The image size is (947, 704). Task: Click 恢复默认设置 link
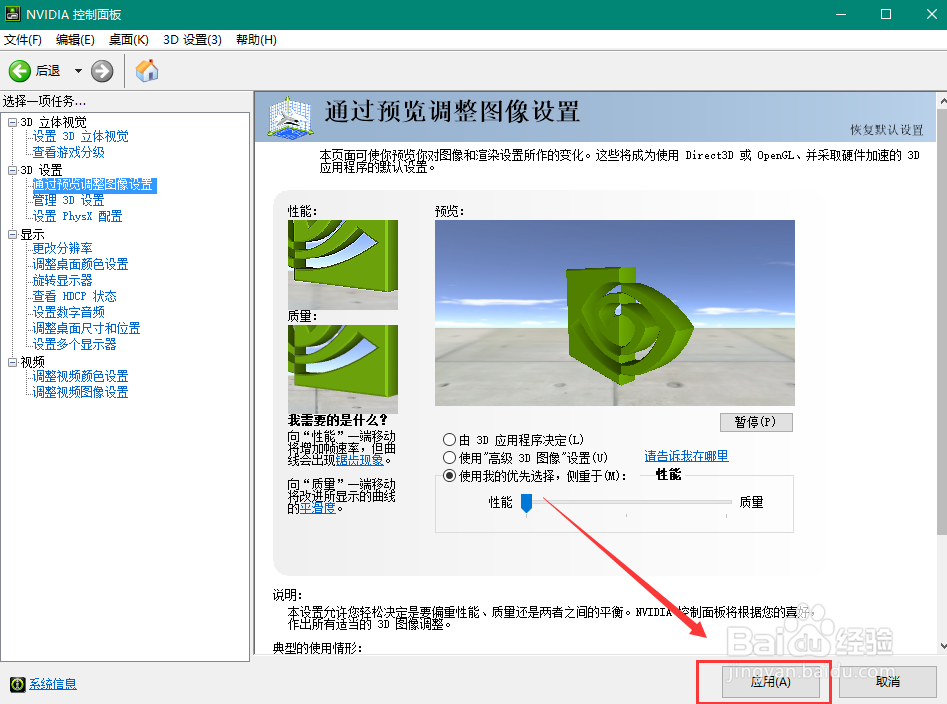(x=887, y=130)
